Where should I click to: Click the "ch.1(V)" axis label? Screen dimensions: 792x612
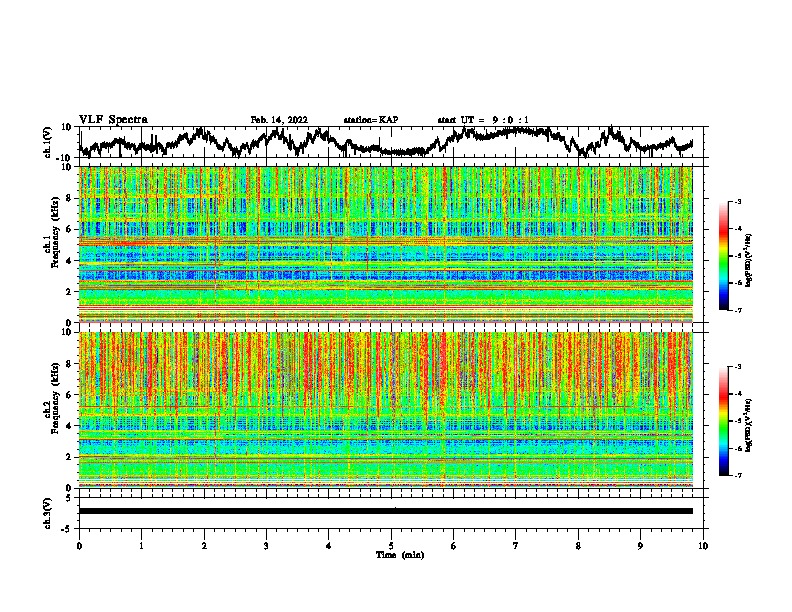pos(49,142)
